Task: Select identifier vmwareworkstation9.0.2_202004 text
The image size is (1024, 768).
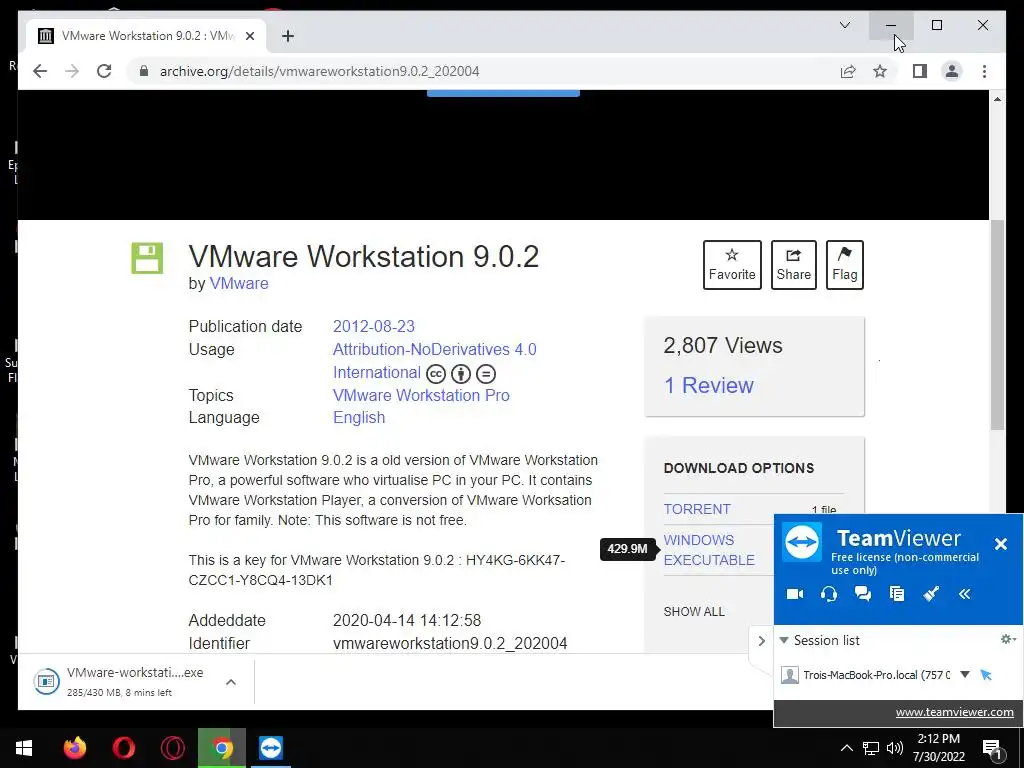Action: [450, 643]
